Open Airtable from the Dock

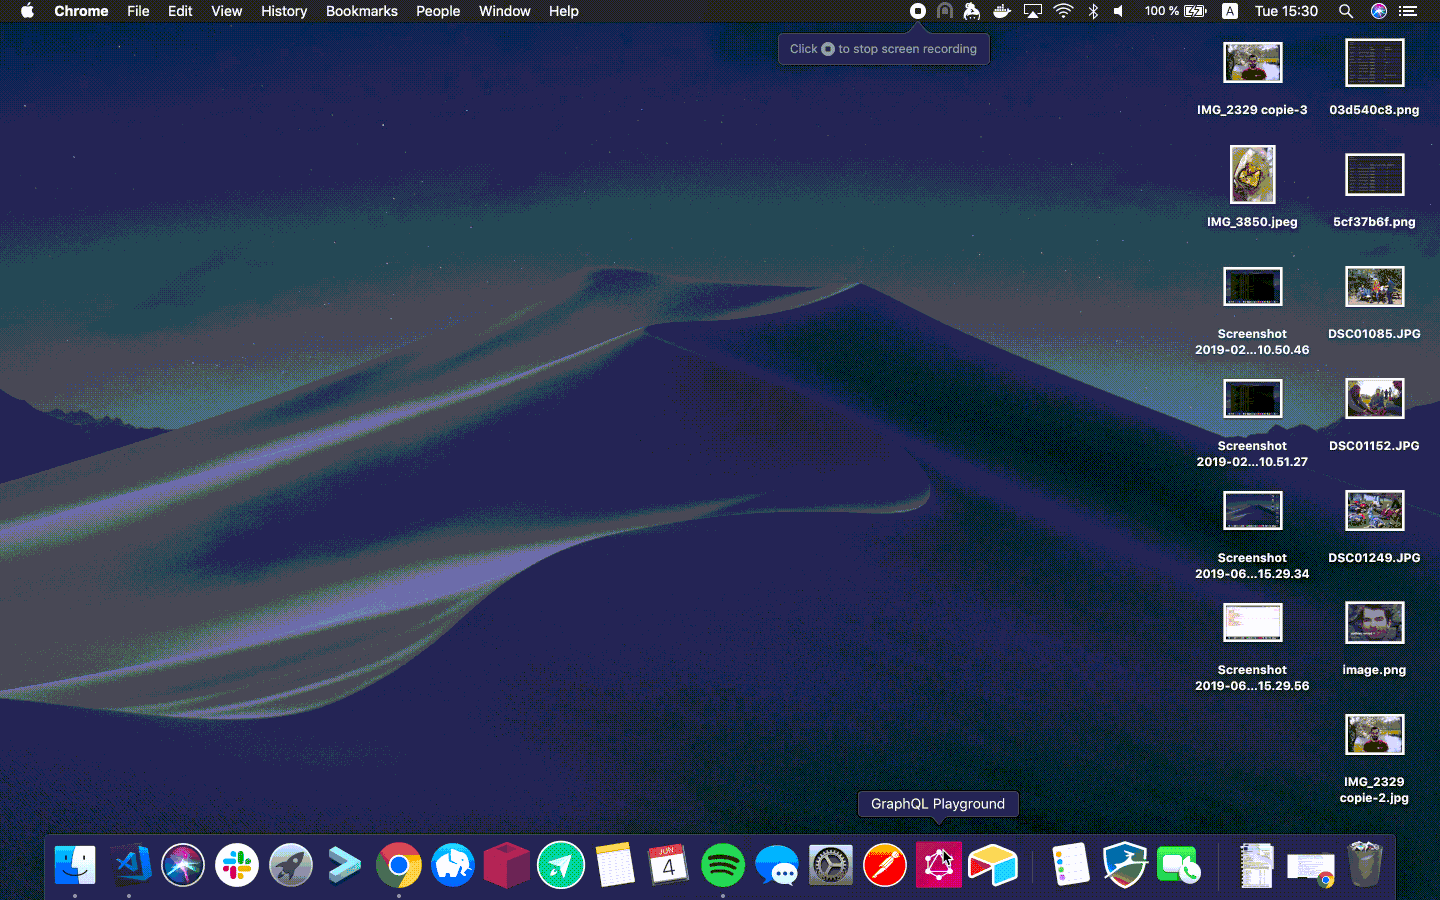point(993,865)
